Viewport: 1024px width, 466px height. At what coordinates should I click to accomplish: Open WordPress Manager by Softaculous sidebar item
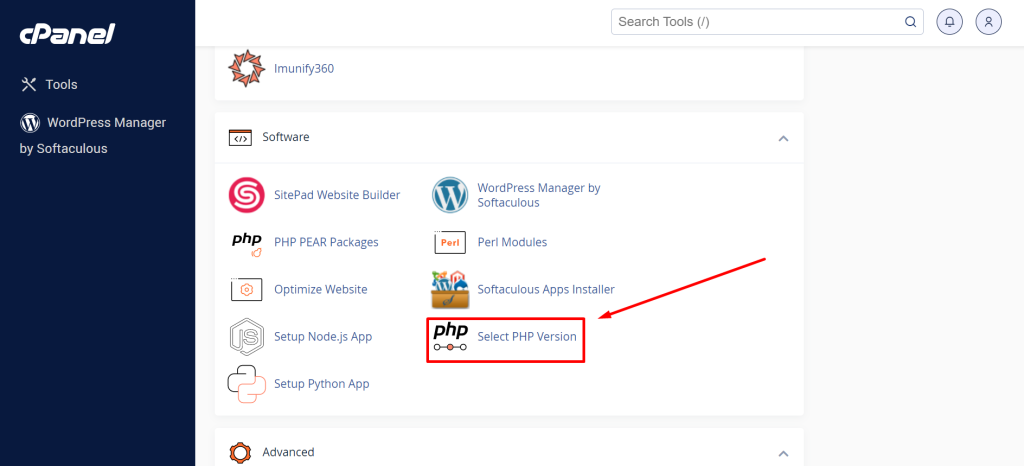tap(93, 136)
